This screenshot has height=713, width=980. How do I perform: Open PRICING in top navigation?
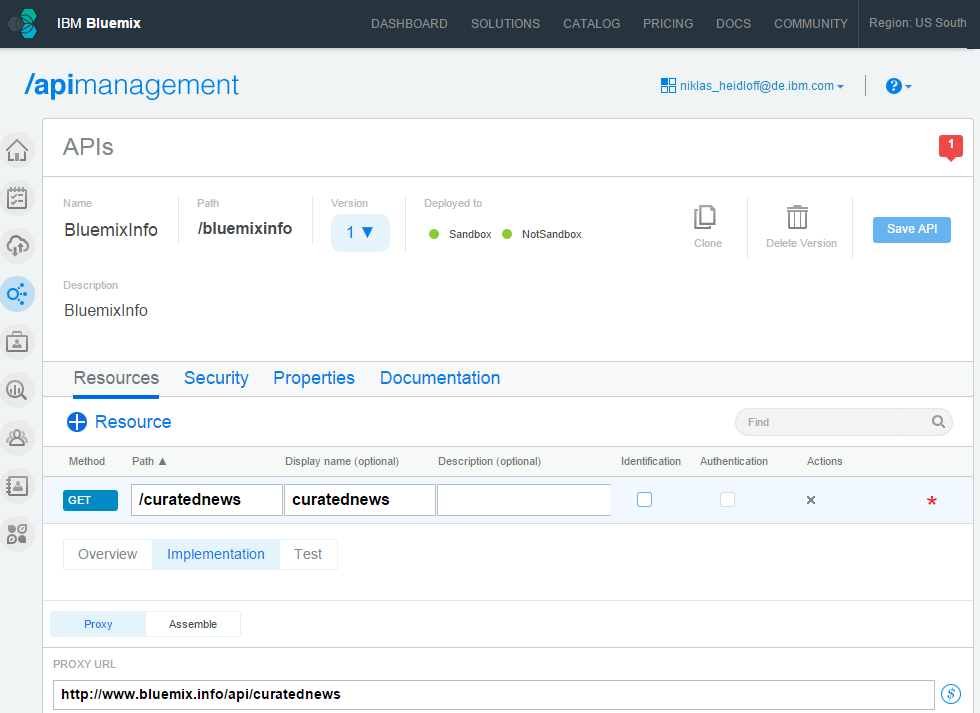click(668, 24)
